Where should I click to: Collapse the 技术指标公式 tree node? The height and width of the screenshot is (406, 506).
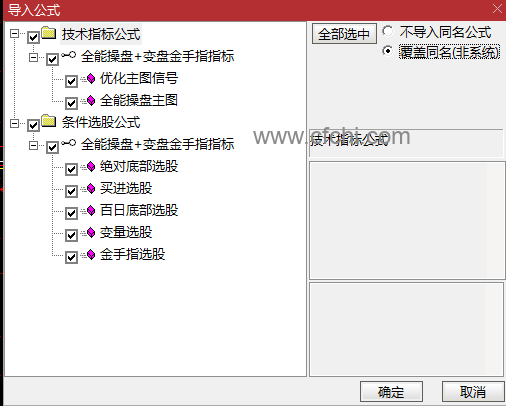[x=14, y=33]
